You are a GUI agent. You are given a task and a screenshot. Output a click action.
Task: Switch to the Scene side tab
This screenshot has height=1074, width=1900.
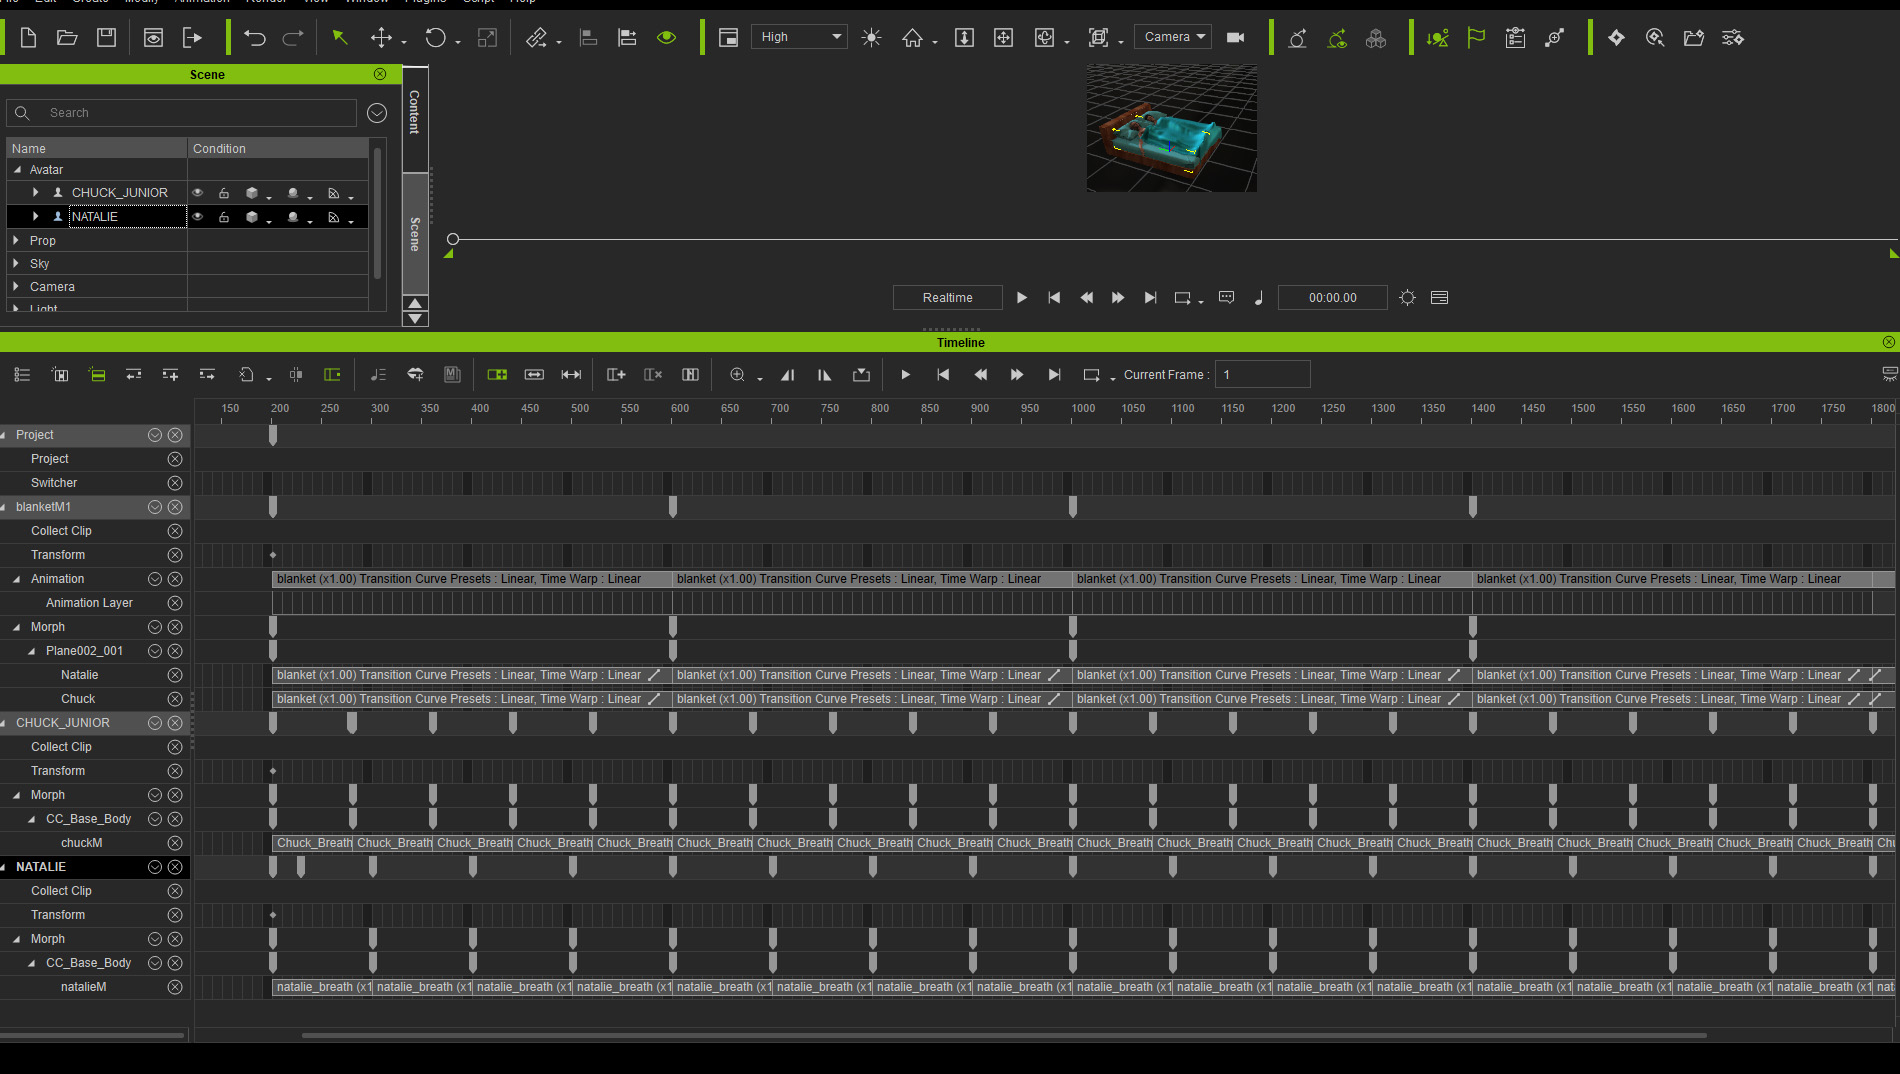(x=415, y=234)
